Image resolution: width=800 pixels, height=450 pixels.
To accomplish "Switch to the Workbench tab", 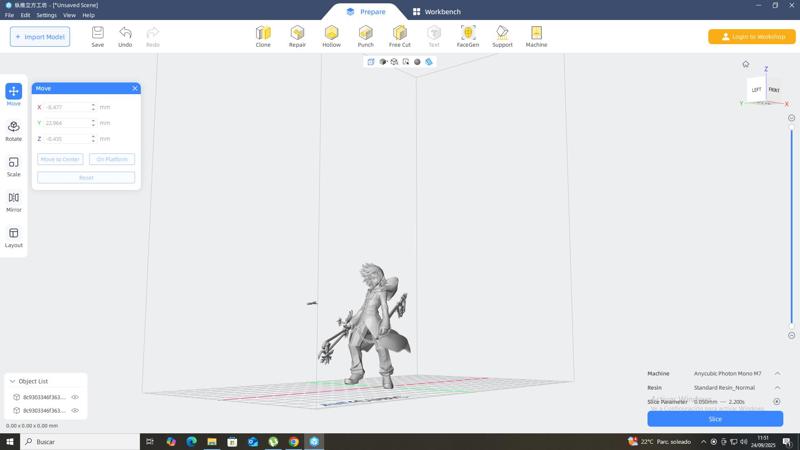I will pos(437,11).
